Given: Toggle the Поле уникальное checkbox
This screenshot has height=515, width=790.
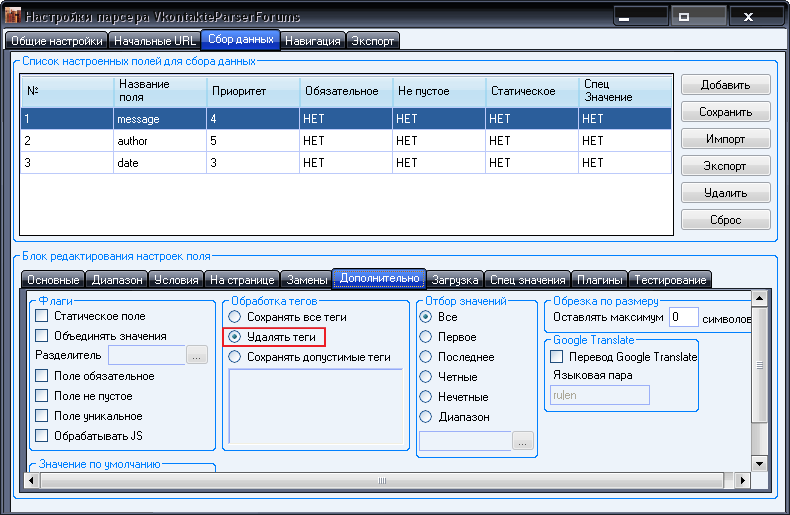Looking at the screenshot, I should click(x=42, y=416).
